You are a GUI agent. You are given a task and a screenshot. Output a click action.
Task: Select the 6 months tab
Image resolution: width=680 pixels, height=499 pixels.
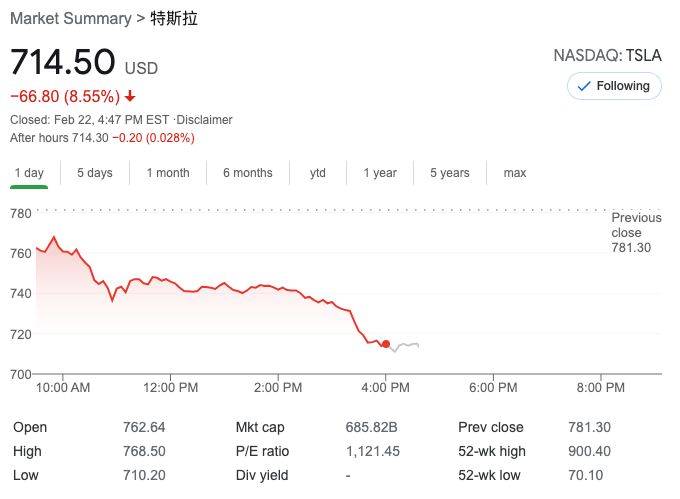click(247, 173)
